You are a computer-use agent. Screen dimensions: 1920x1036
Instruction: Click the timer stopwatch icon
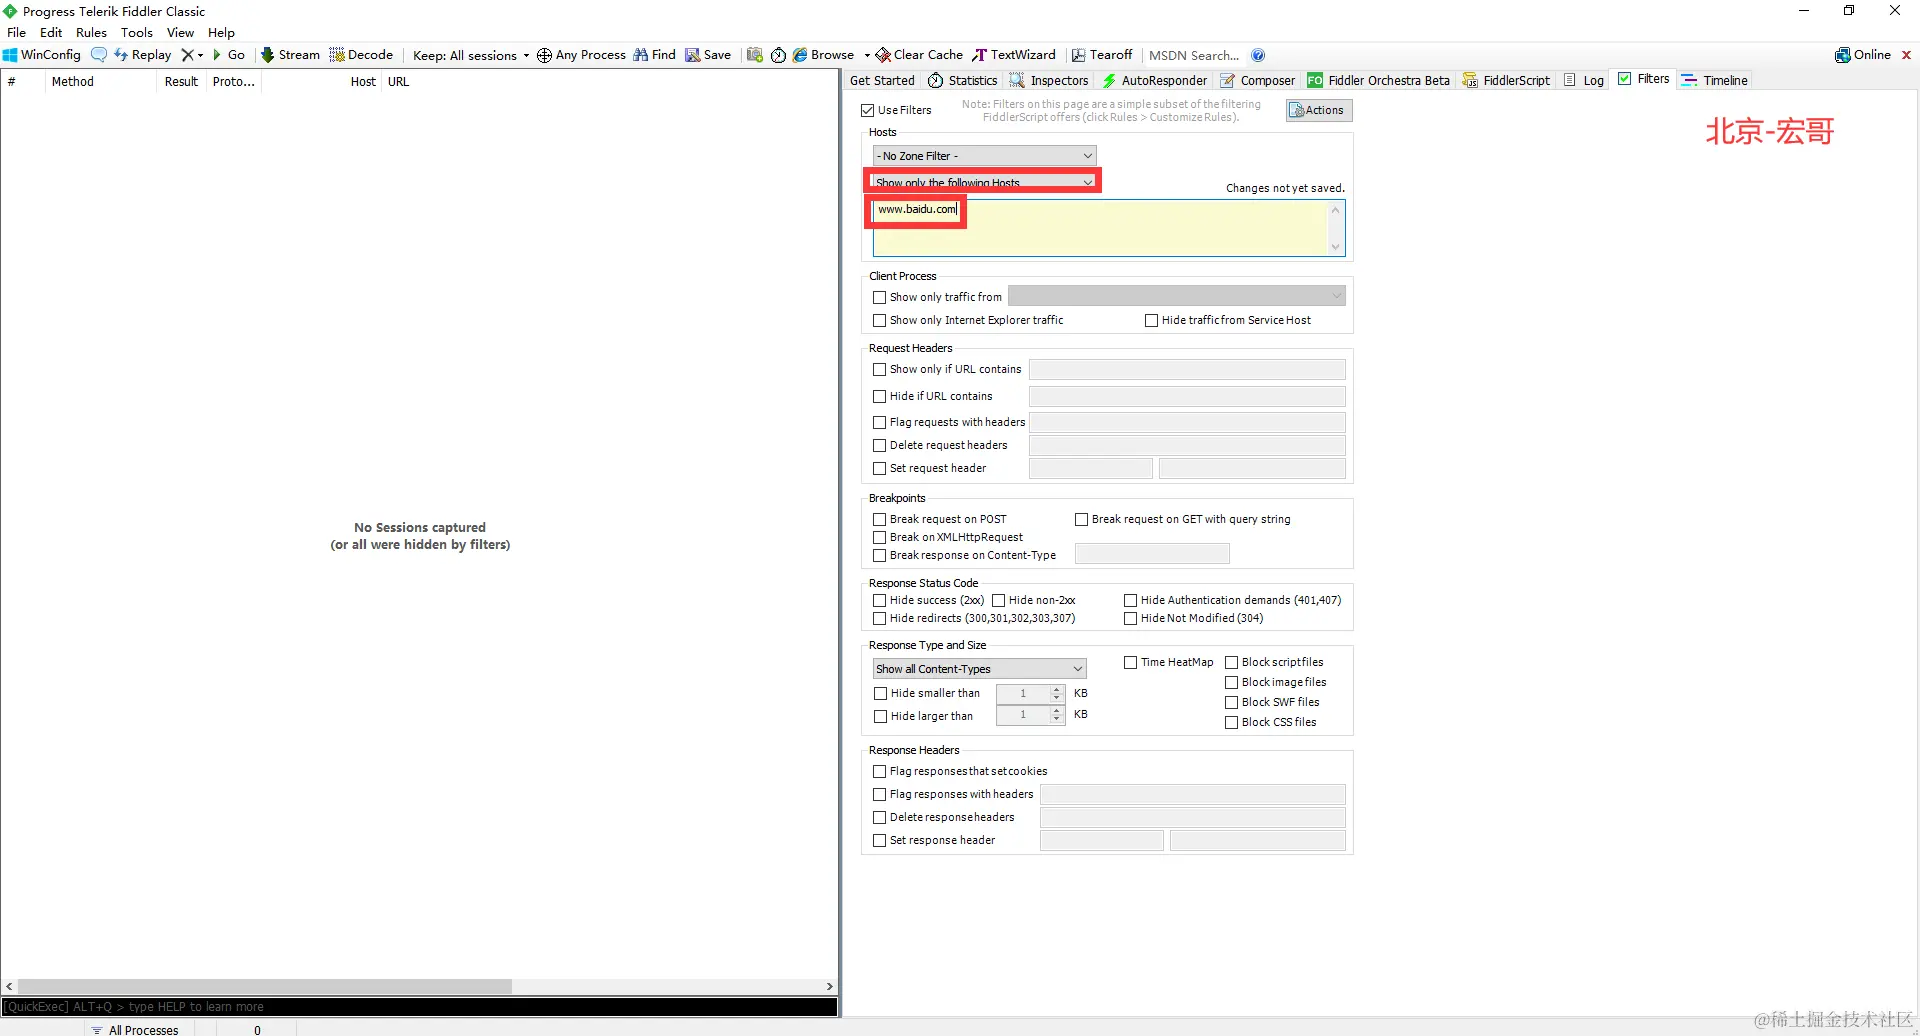(778, 55)
